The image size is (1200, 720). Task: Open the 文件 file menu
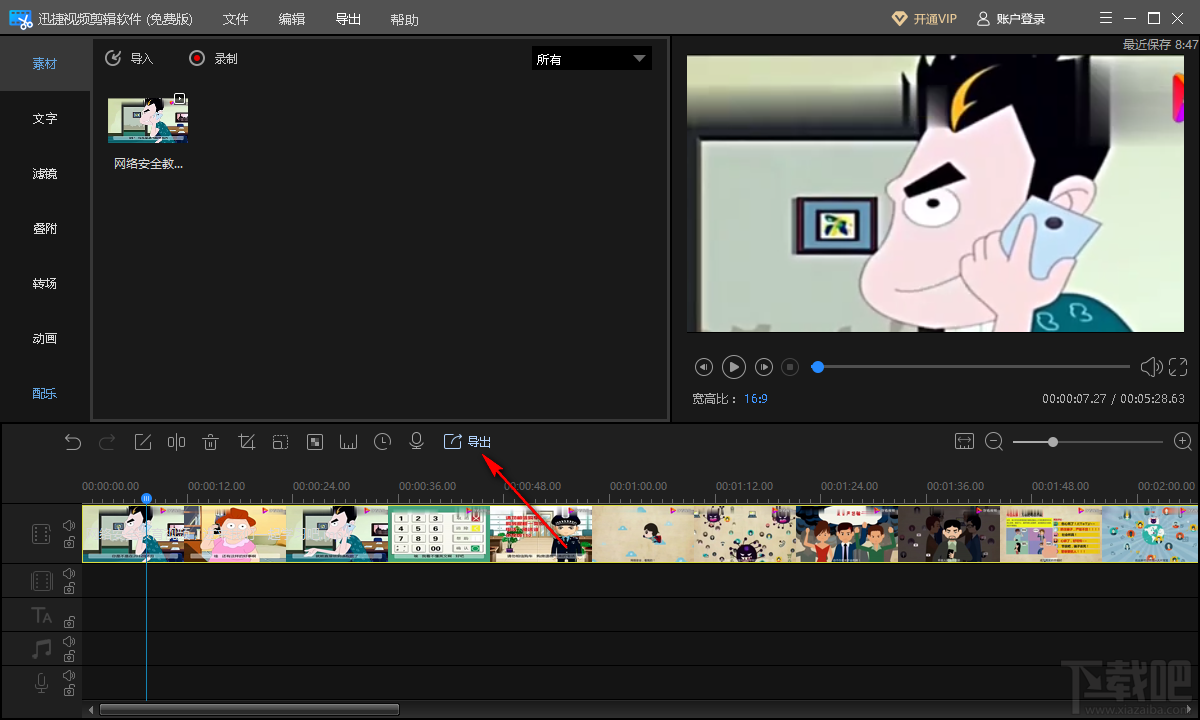tap(235, 19)
